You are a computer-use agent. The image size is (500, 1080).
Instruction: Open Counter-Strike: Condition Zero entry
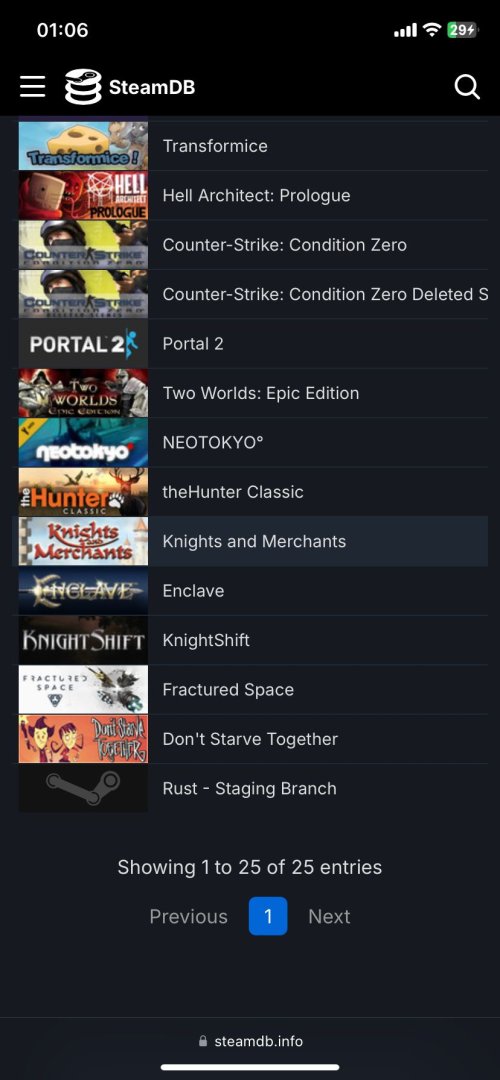point(284,245)
